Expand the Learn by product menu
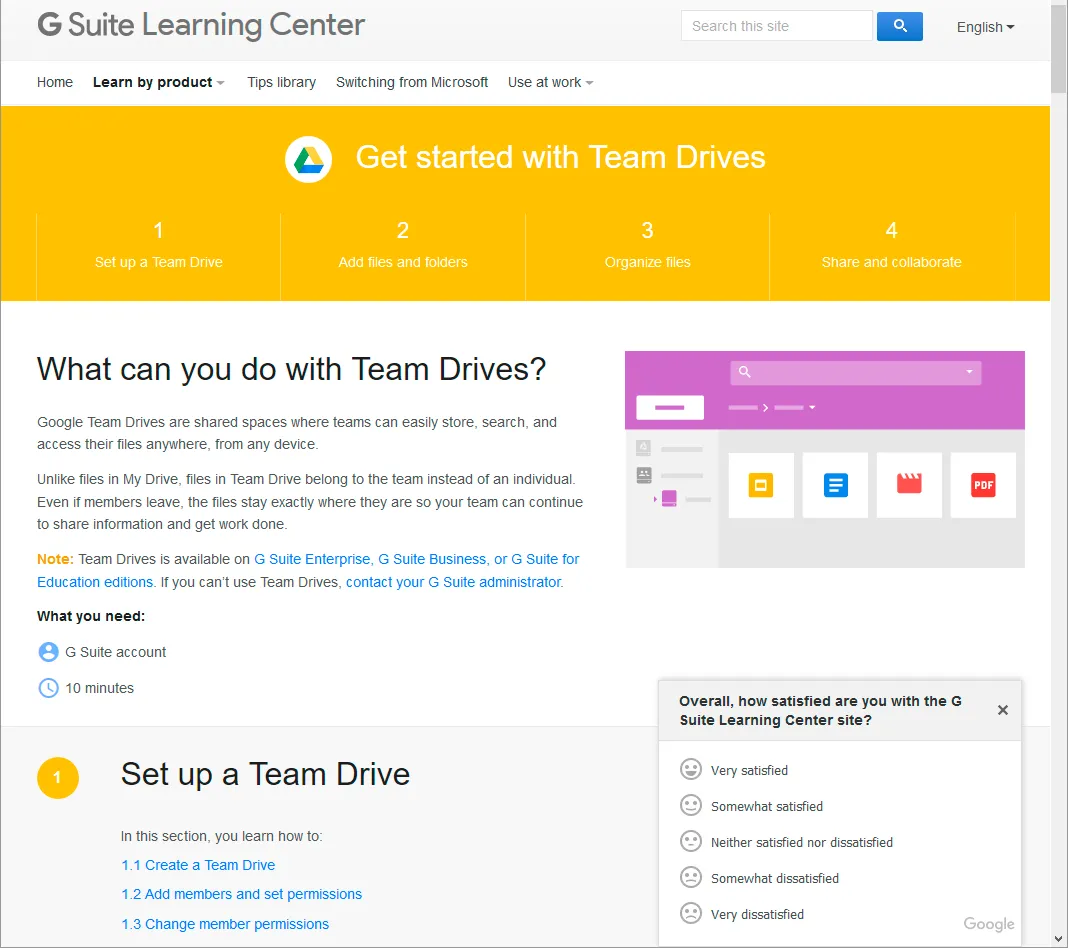Screen dimensions: 1068x948 158,82
